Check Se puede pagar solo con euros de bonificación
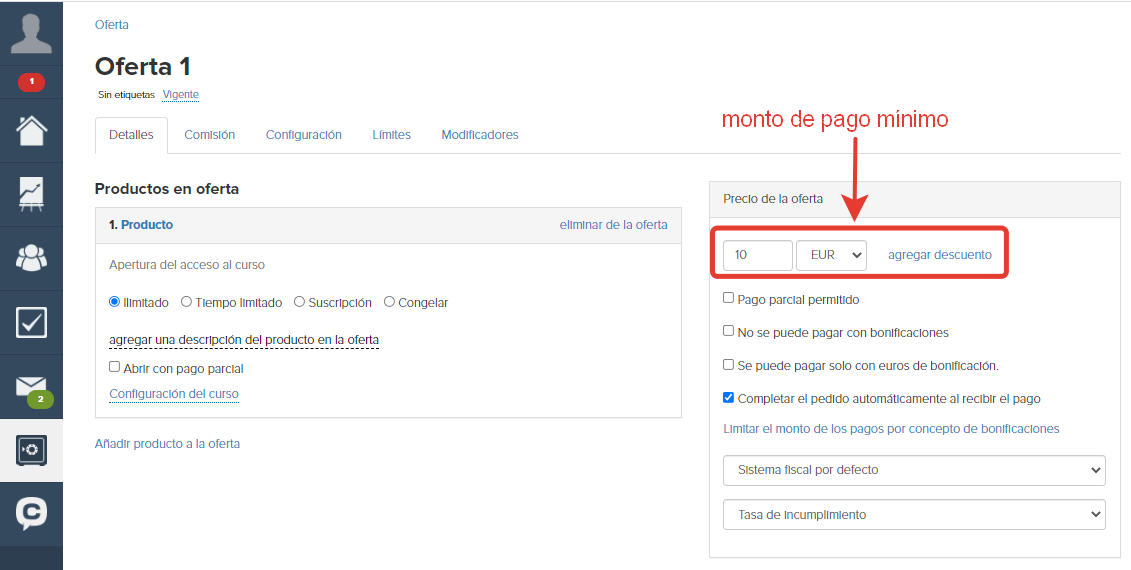 [x=729, y=364]
